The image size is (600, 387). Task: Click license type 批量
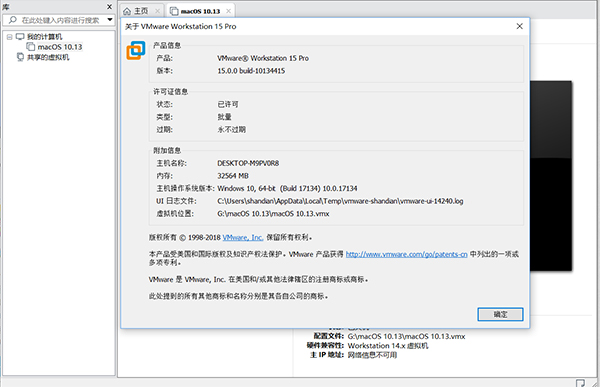(225, 117)
